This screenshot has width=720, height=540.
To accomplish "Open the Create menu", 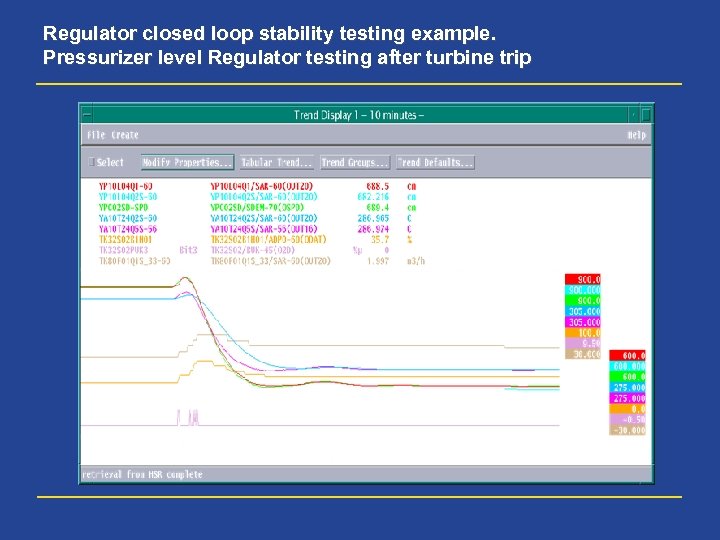I will (x=124, y=135).
